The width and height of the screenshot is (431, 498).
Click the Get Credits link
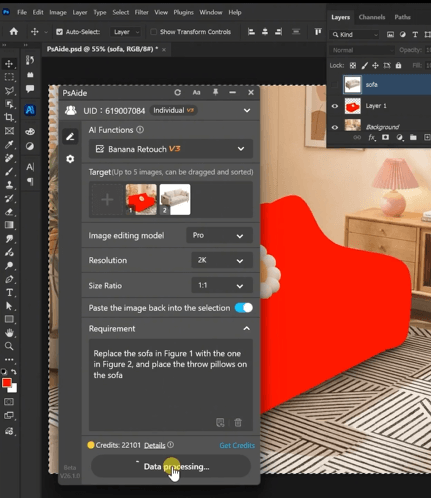pos(237,445)
